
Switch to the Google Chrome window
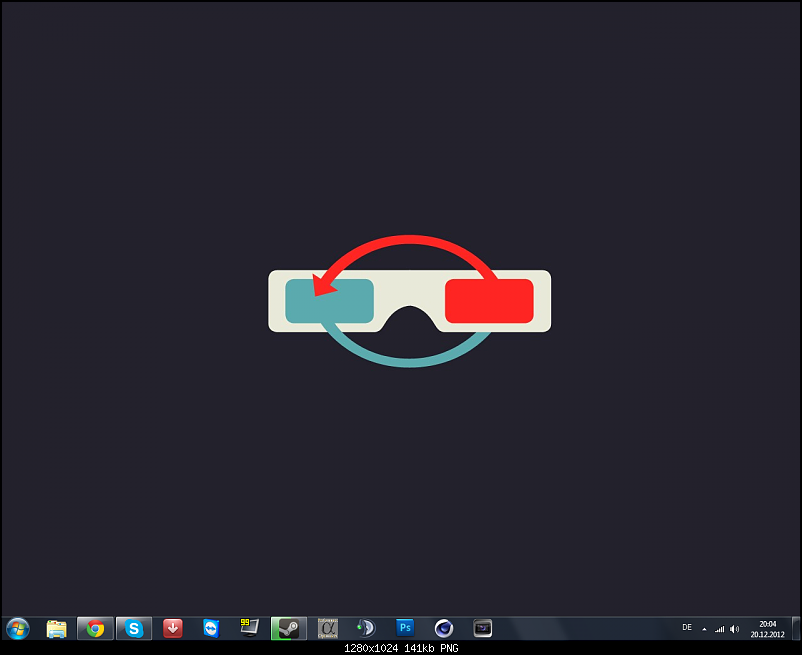pos(95,628)
